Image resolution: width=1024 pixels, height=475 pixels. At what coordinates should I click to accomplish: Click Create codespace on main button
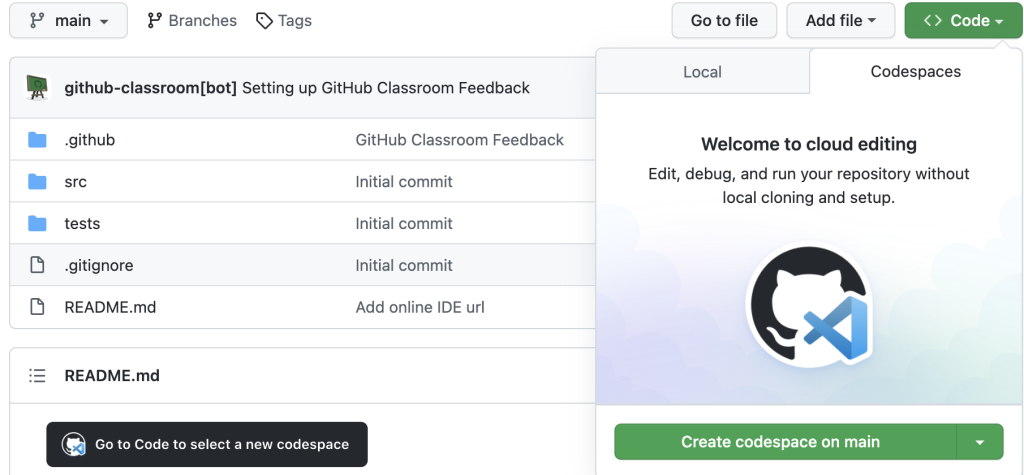tap(780, 442)
